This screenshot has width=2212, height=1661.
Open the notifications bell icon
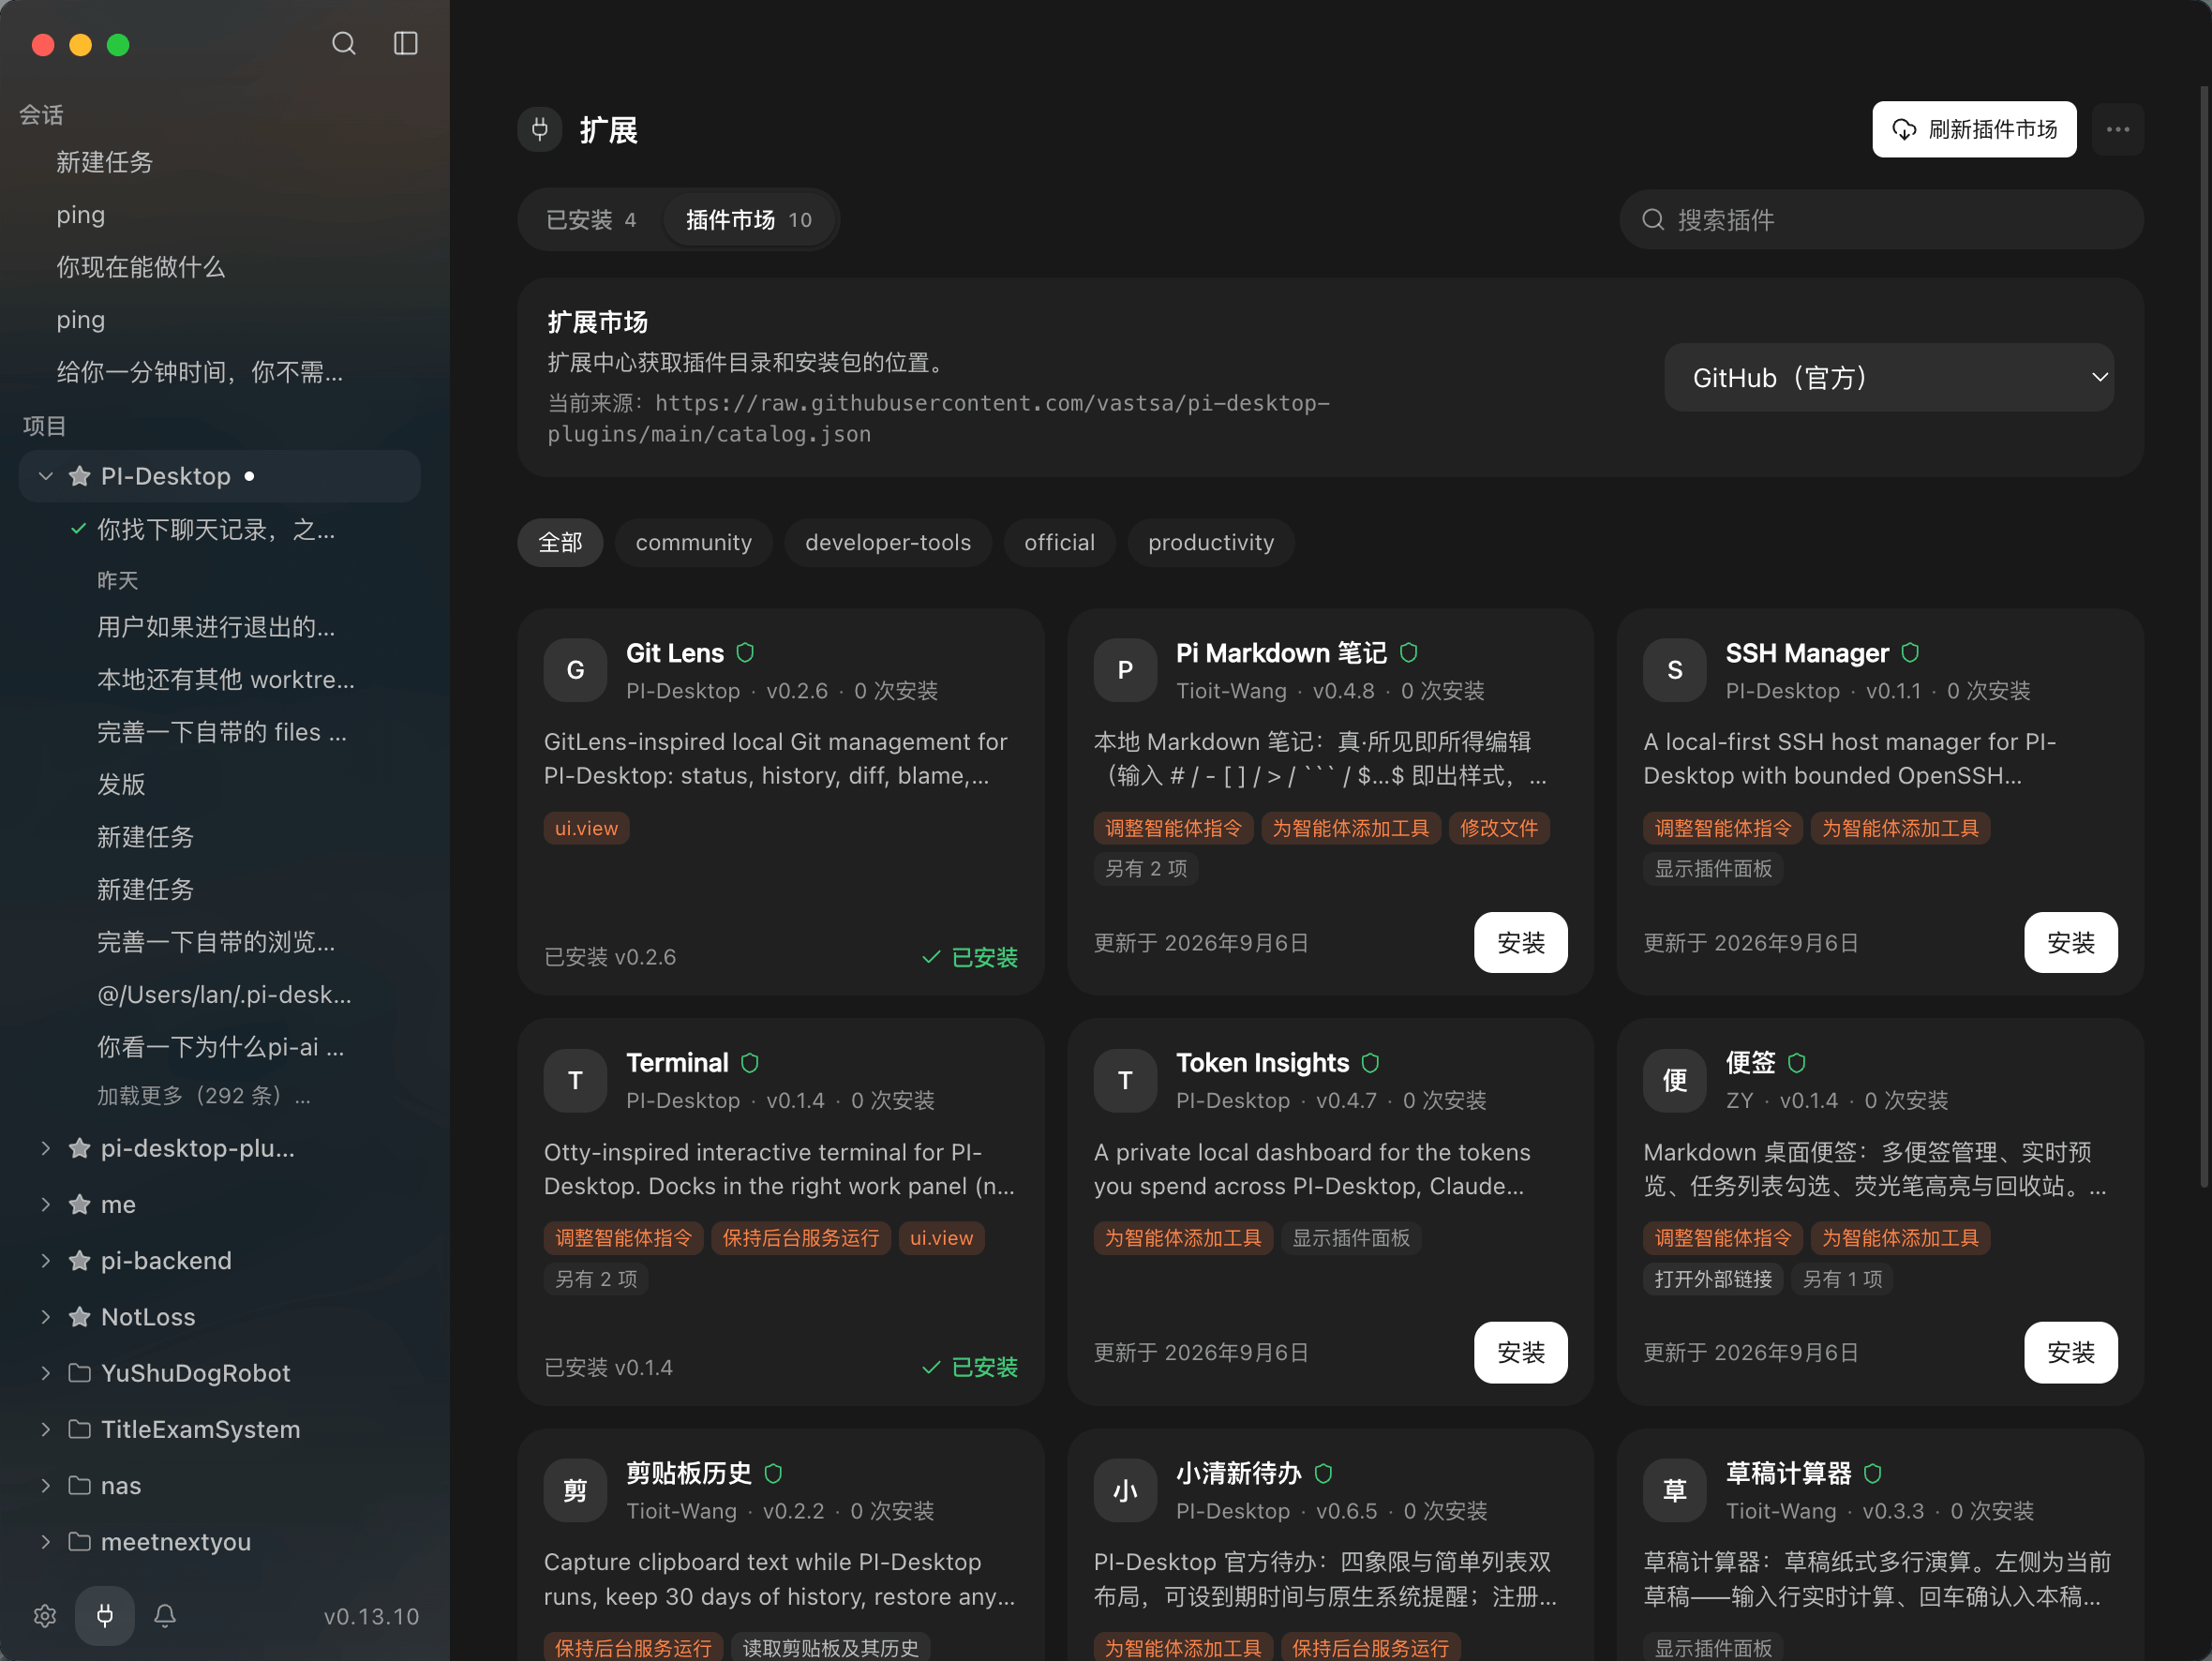165,1616
